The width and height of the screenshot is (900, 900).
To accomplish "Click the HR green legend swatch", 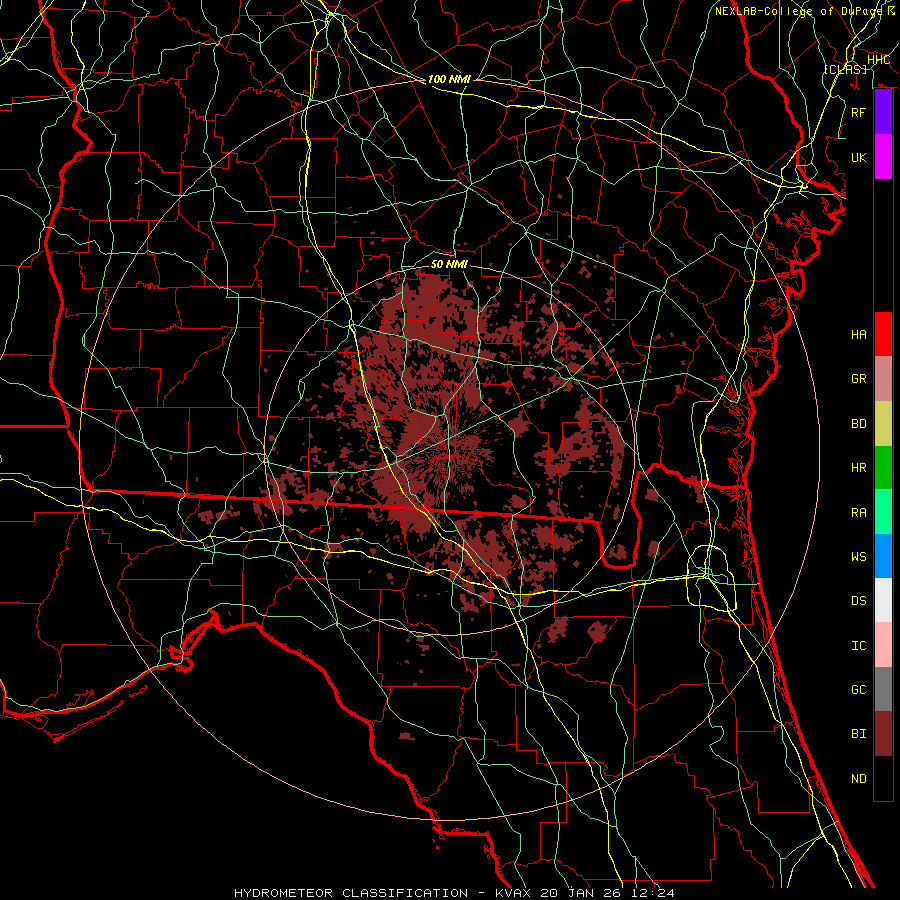I will [883, 467].
